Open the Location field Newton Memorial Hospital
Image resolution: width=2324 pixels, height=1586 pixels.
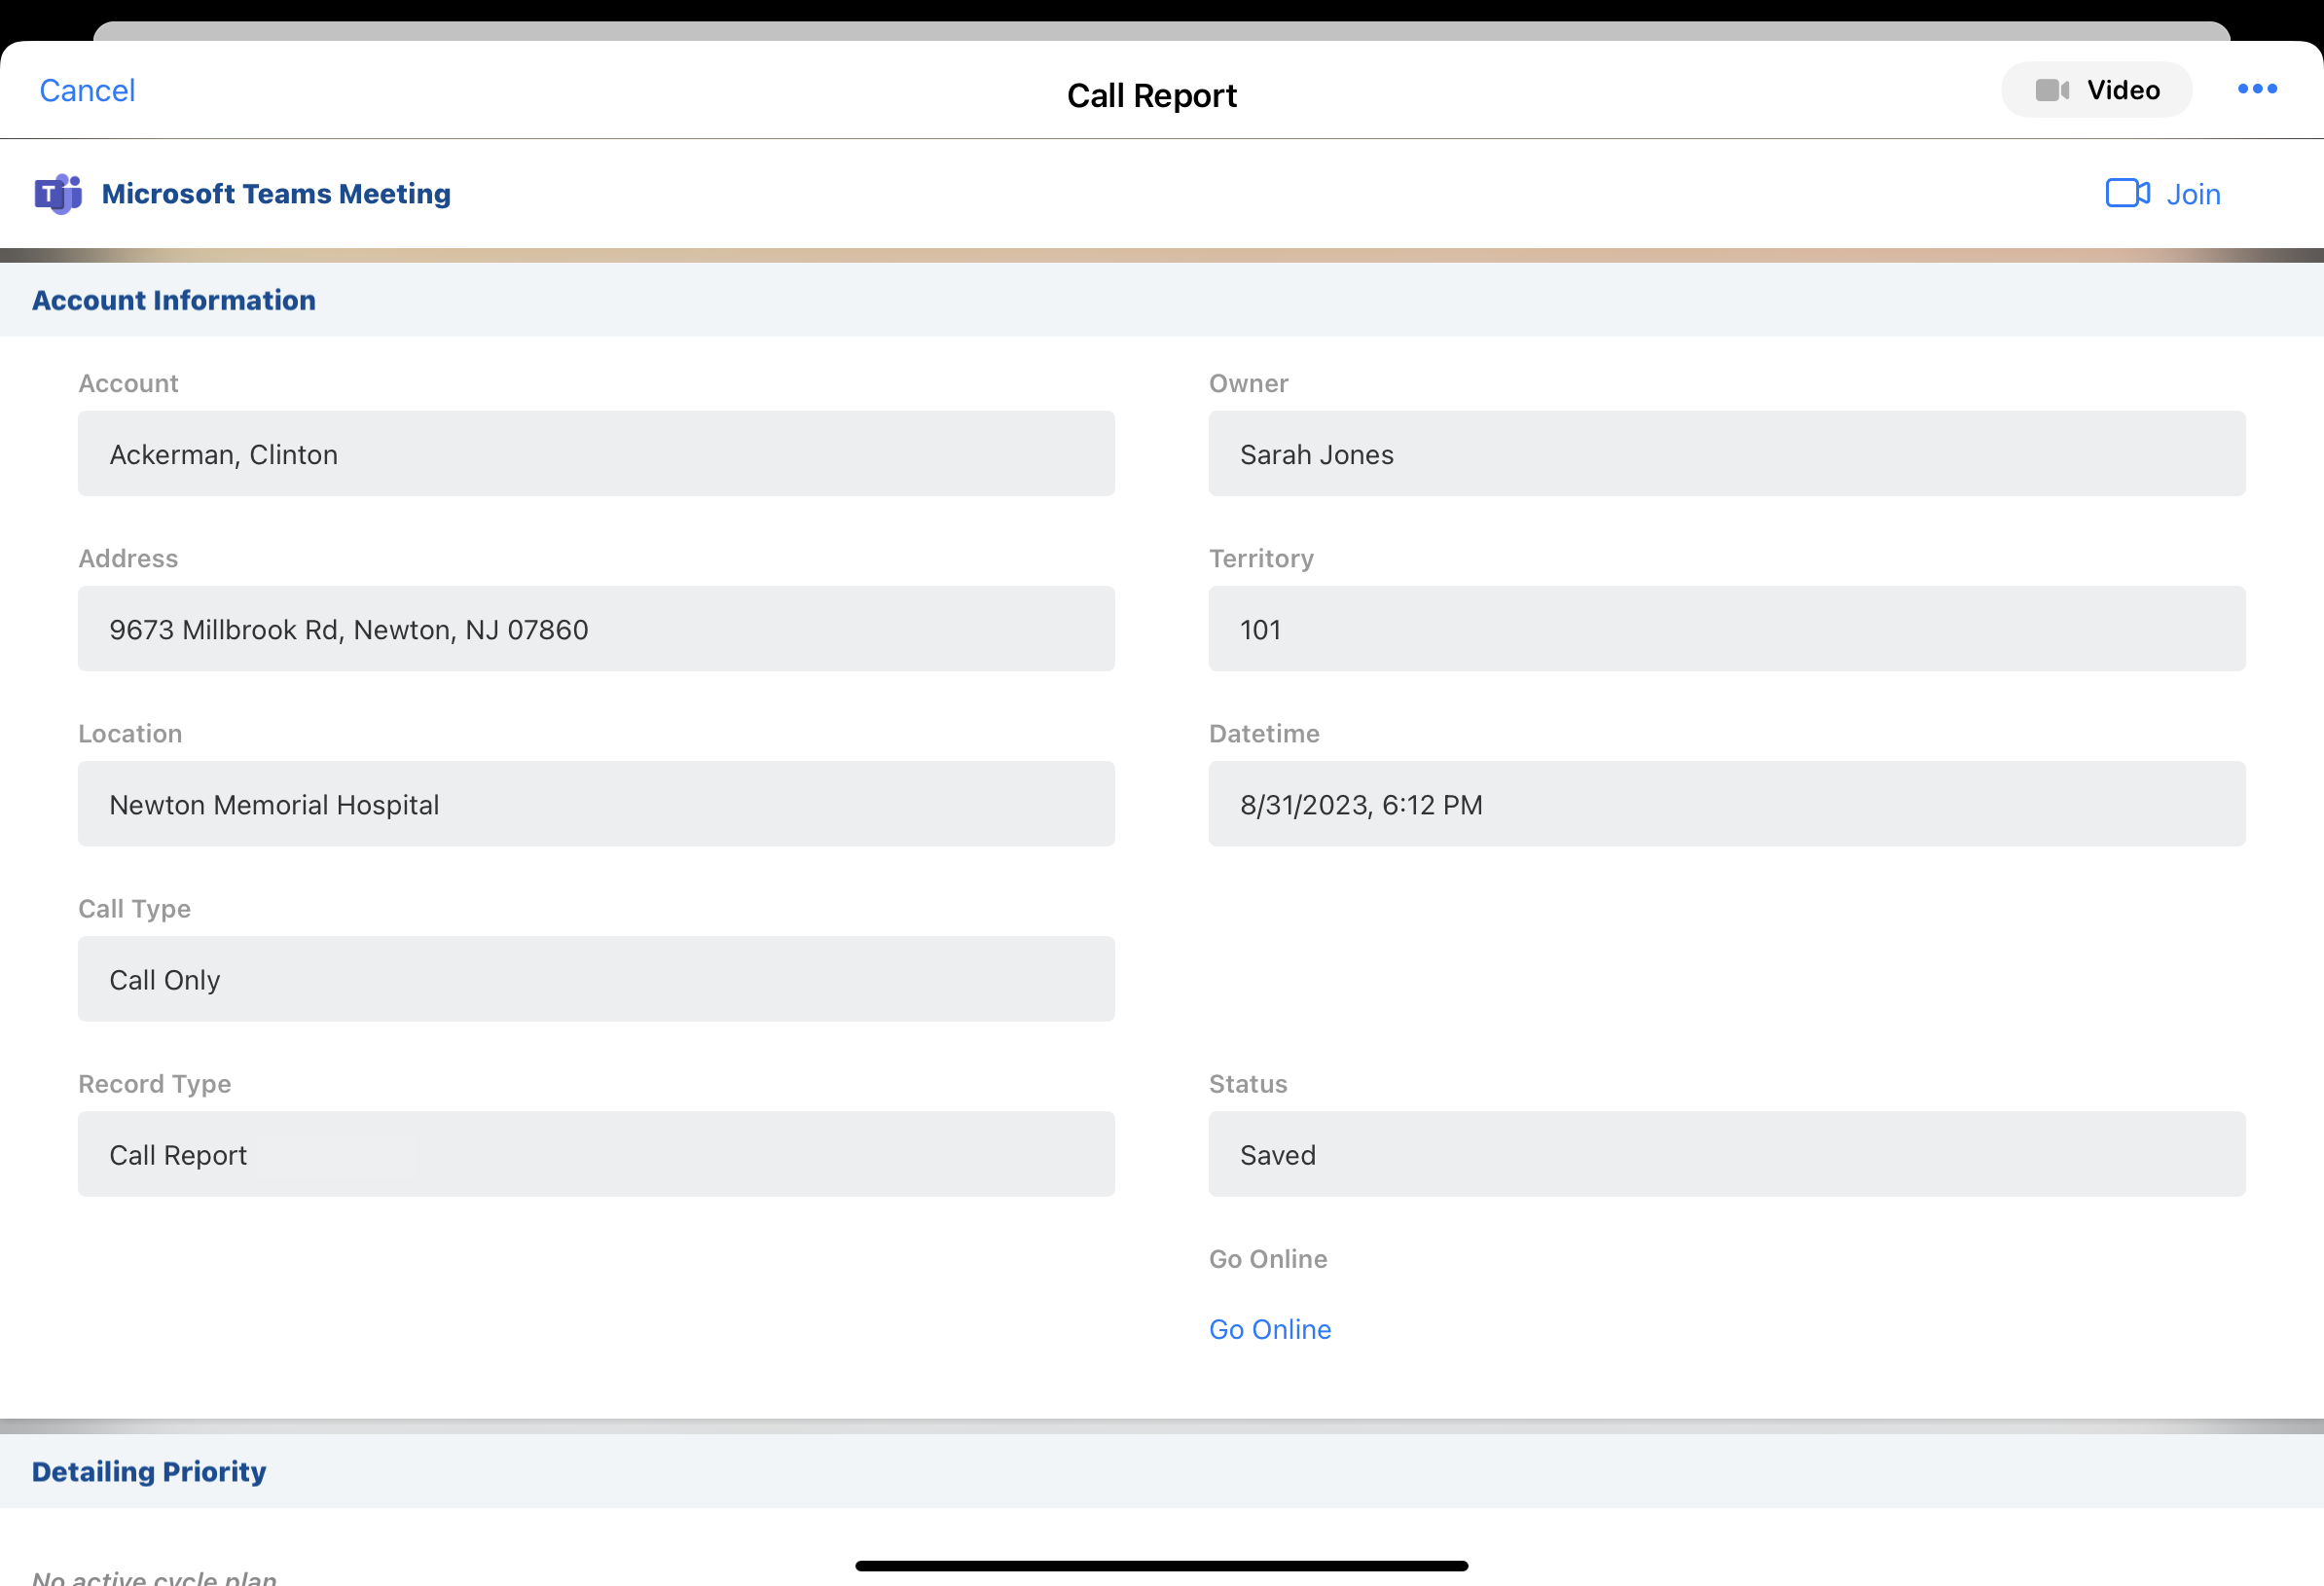(596, 804)
